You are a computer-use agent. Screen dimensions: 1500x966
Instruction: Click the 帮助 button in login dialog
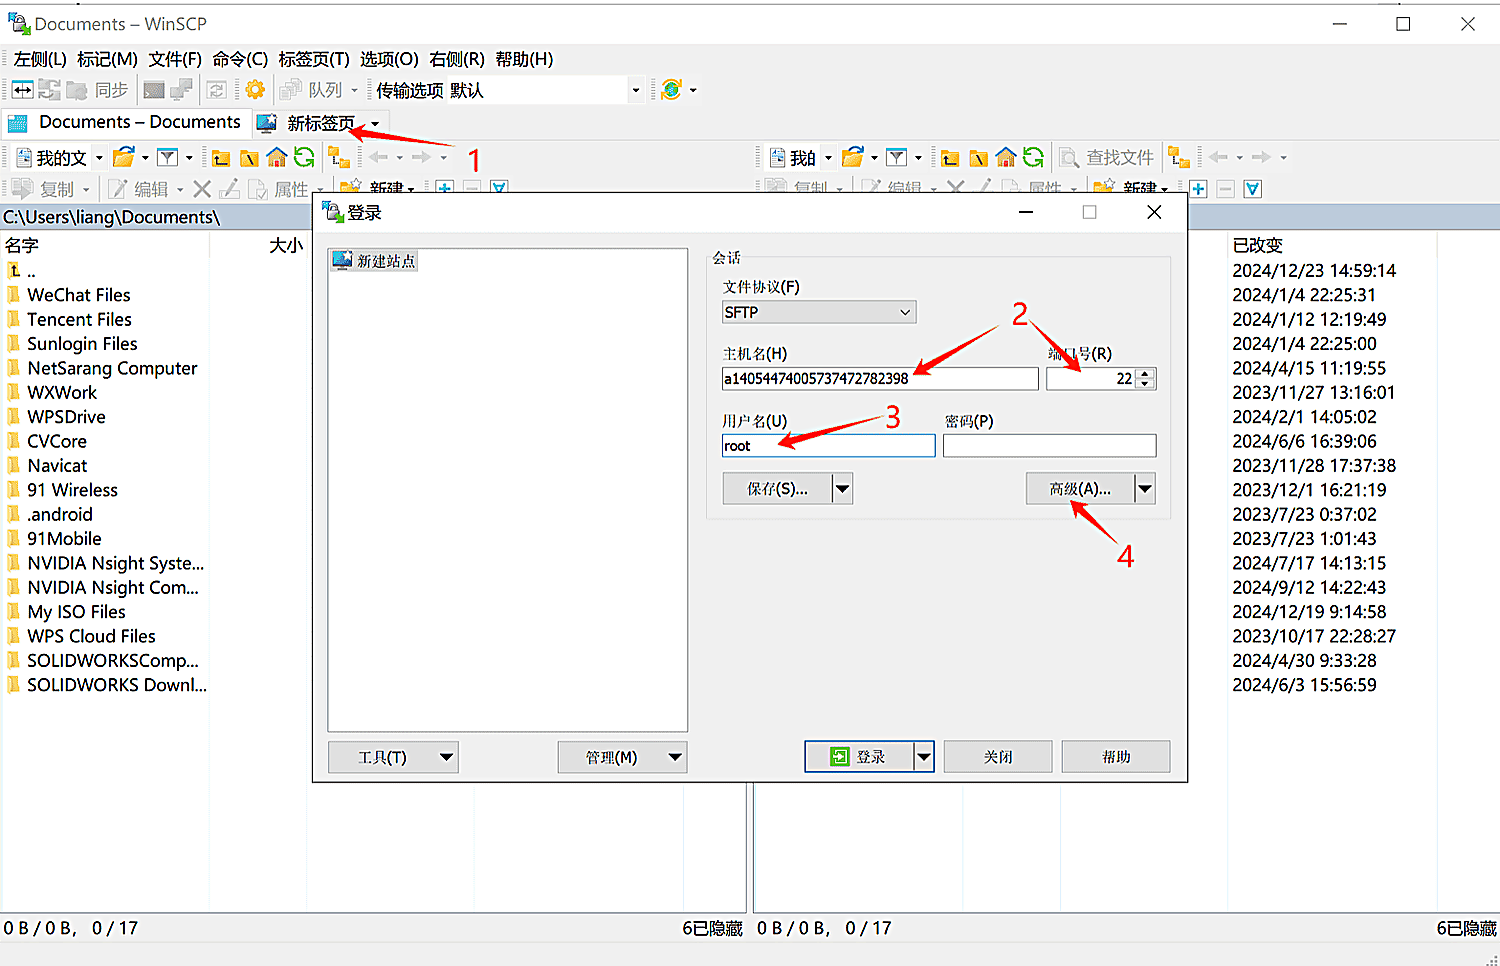(1116, 757)
